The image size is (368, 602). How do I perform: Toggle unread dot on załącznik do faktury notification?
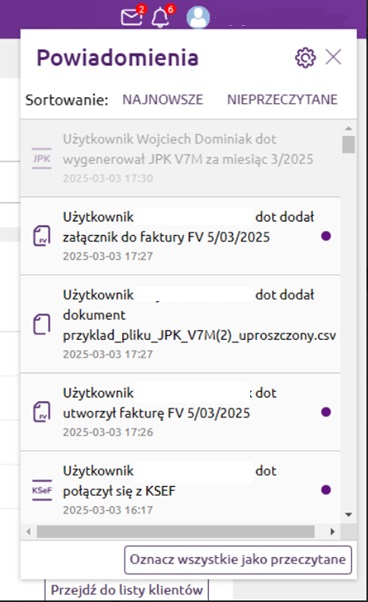326,236
